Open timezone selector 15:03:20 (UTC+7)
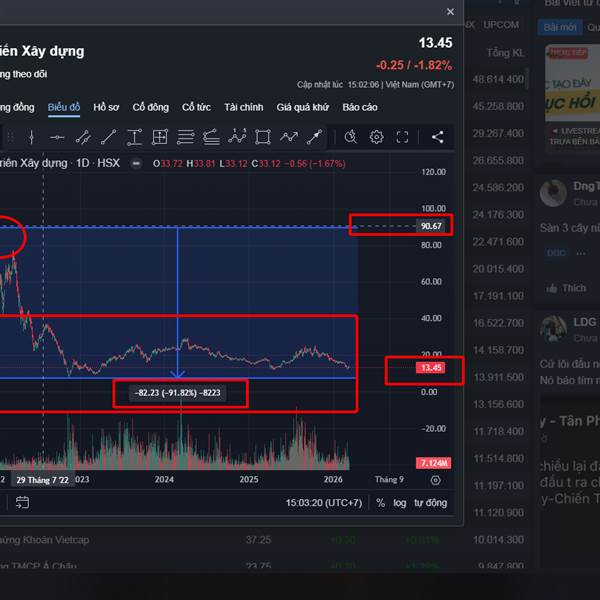 324,502
